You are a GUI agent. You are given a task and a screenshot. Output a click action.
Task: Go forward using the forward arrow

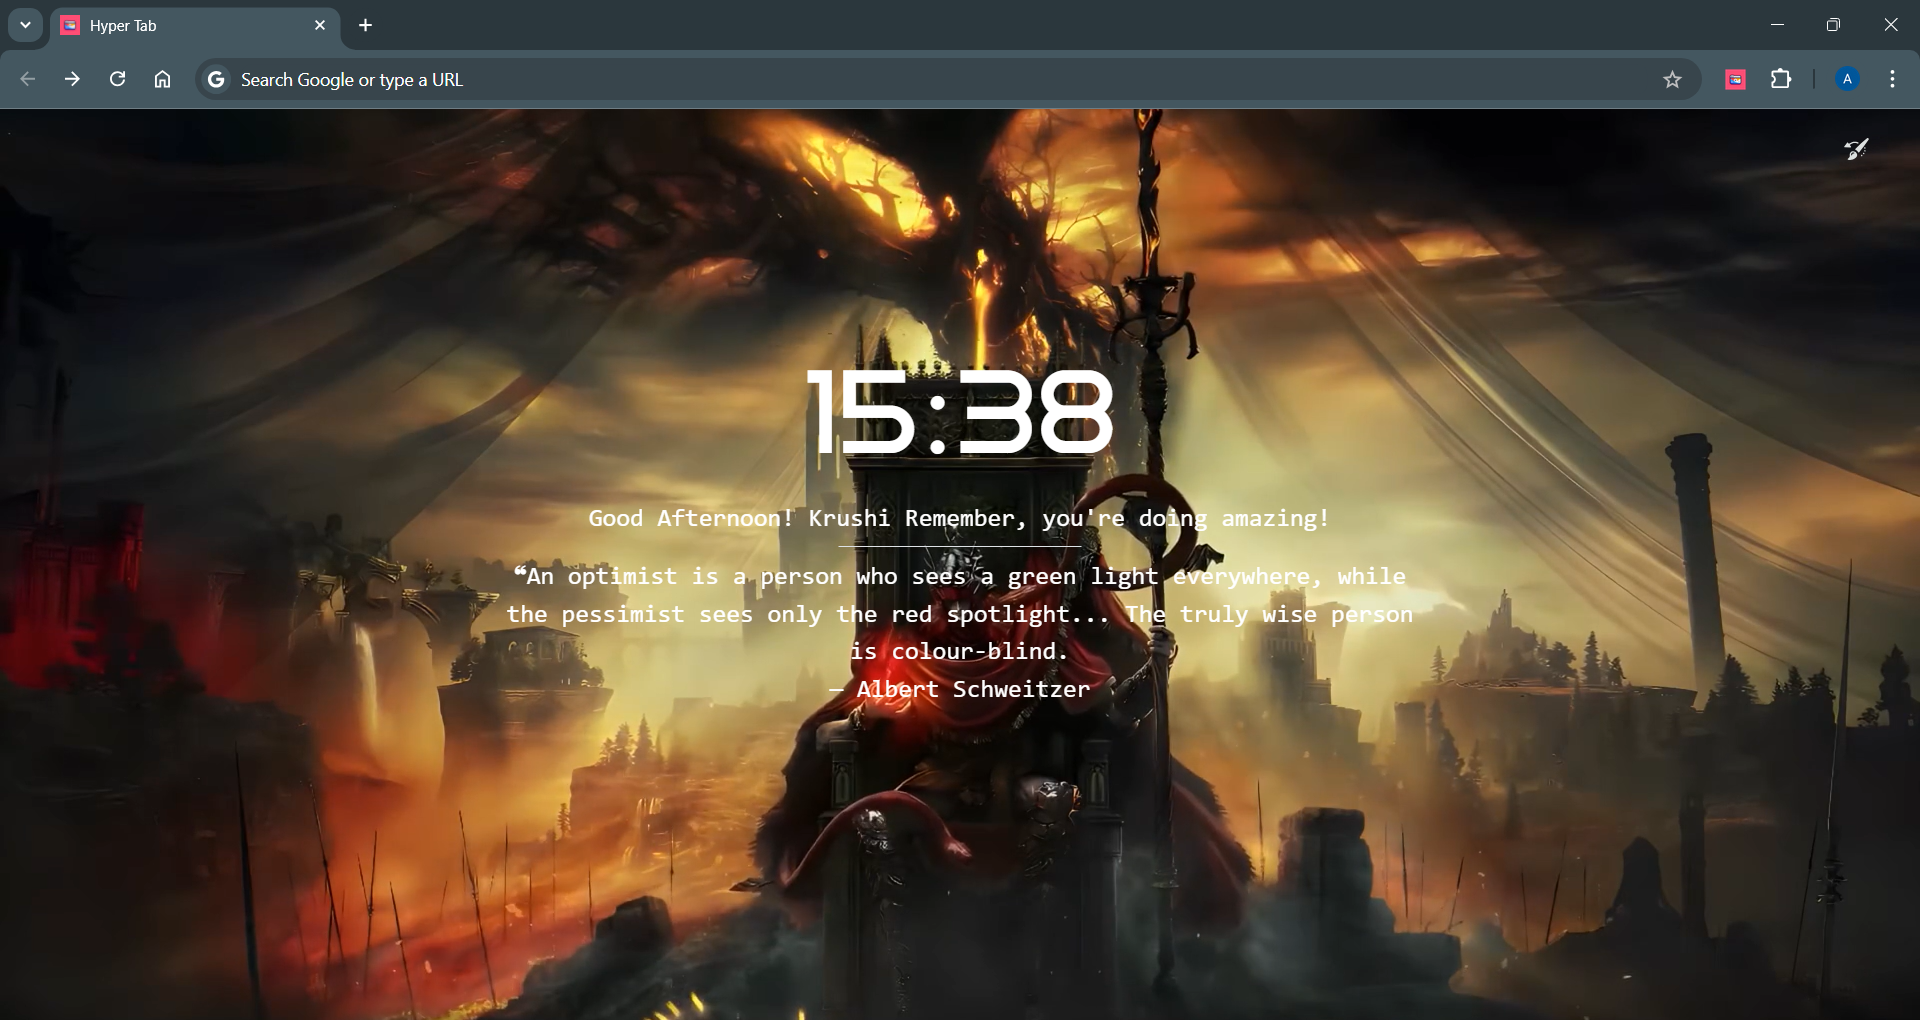point(72,79)
